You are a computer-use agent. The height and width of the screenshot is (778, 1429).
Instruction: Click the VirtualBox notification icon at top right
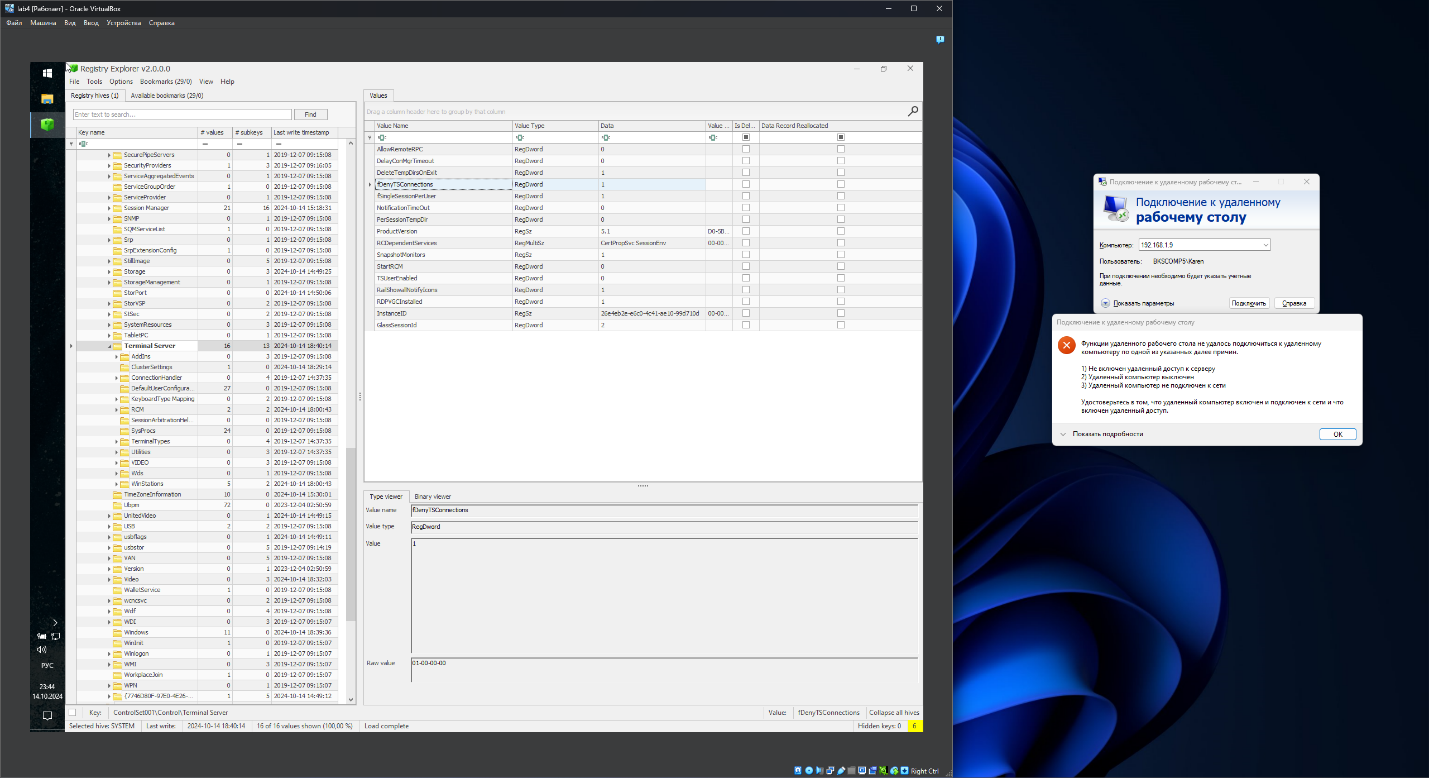click(x=940, y=39)
